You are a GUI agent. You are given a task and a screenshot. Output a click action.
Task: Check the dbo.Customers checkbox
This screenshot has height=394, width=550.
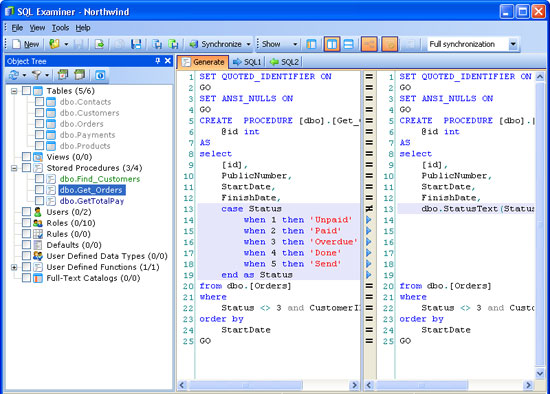tap(39, 113)
